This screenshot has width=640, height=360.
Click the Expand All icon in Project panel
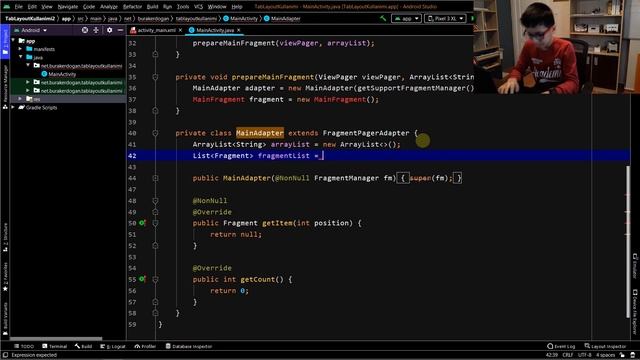pyautogui.click(x=96, y=30)
